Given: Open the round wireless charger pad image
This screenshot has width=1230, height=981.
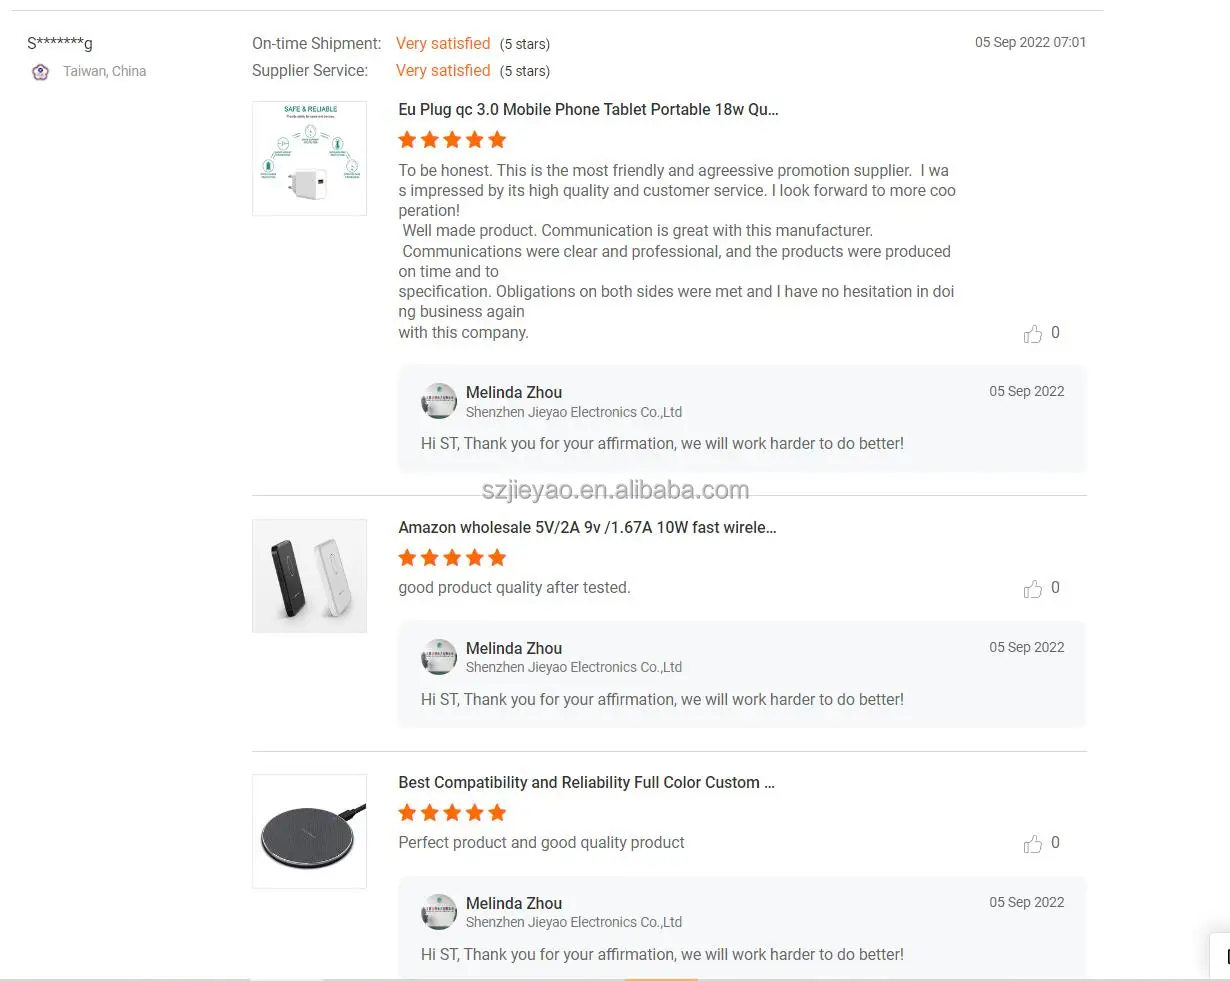Looking at the screenshot, I should (309, 831).
